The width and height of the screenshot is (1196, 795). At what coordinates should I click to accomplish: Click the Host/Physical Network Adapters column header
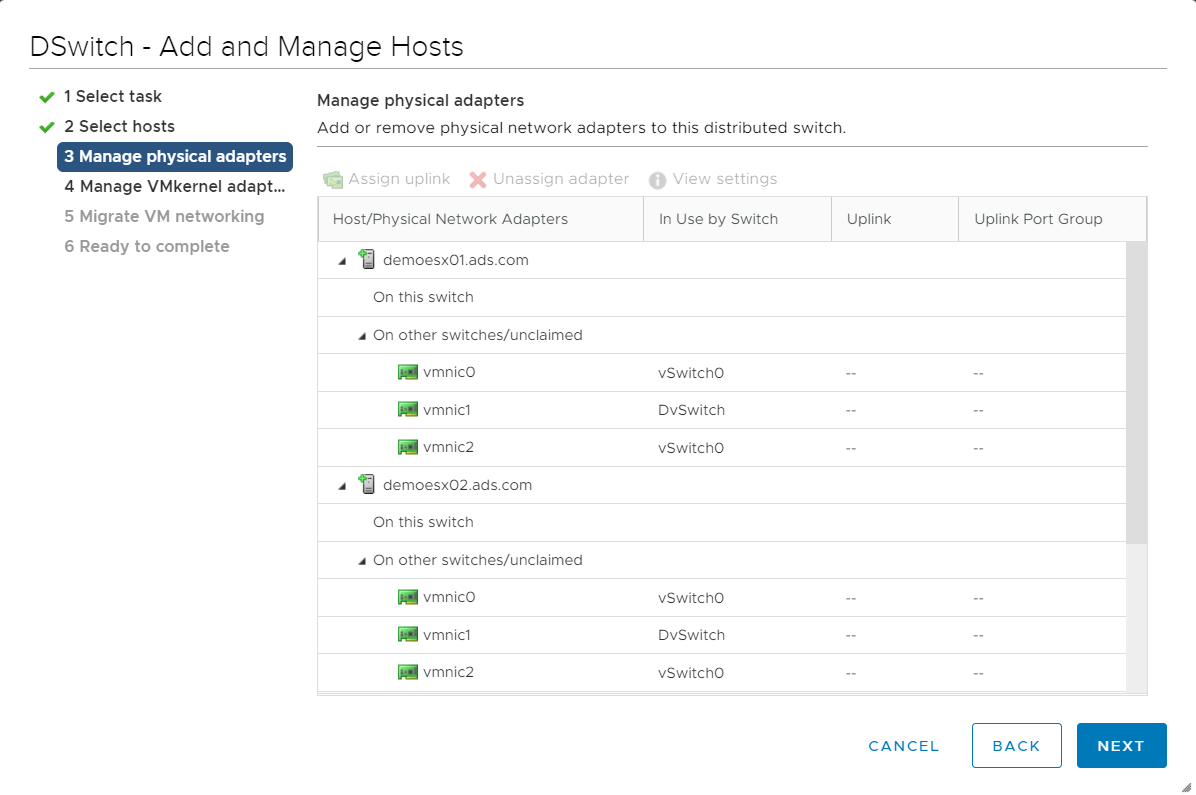tap(481, 219)
